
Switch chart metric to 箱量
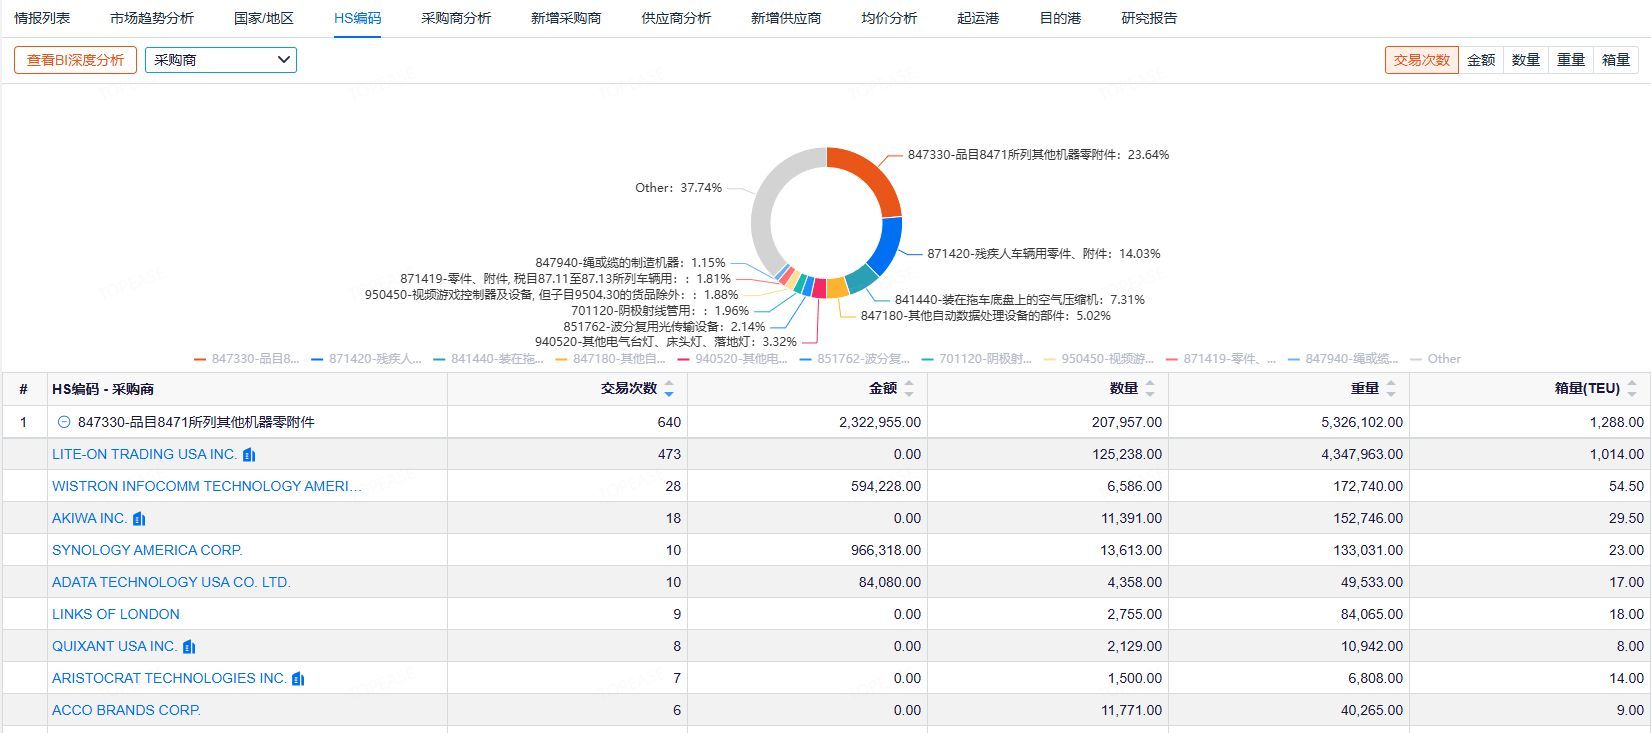point(1616,60)
